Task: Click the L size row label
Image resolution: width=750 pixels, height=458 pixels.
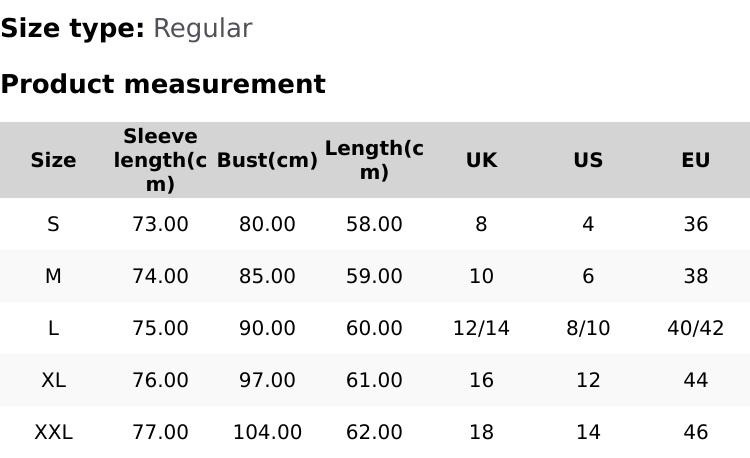Action: 53,328
